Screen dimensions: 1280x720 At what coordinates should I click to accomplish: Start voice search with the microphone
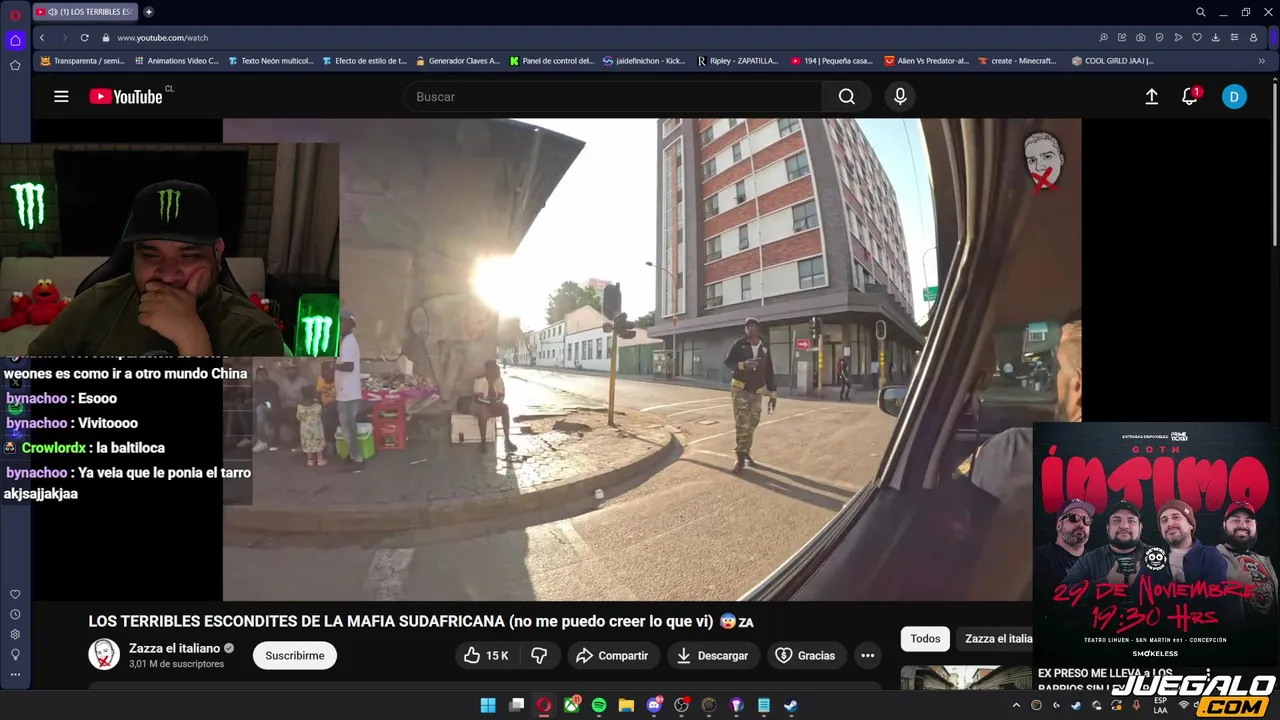[x=900, y=96]
